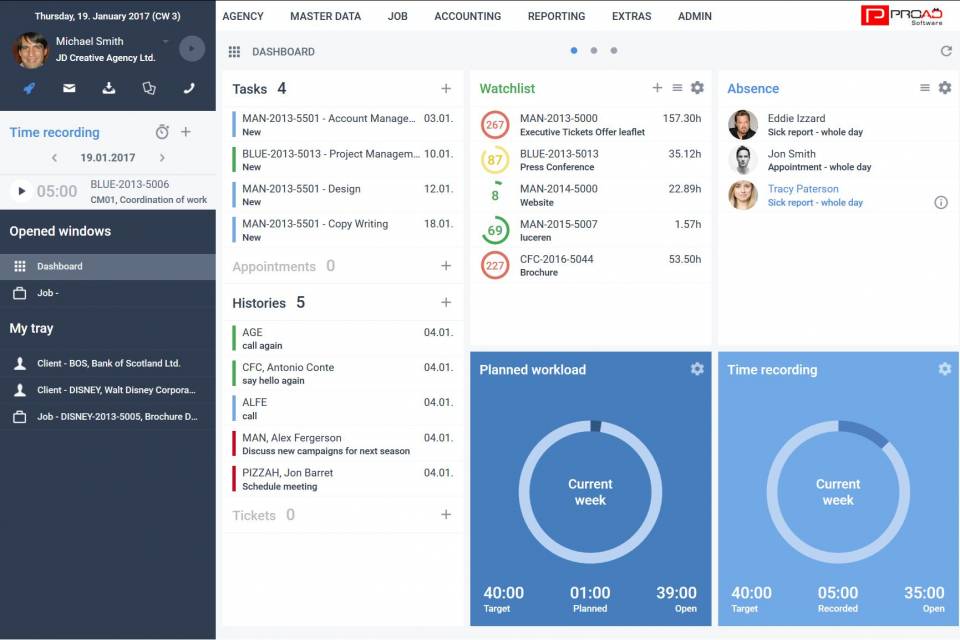Open the Absence list view icon
The width and height of the screenshot is (960, 640).
coord(925,88)
